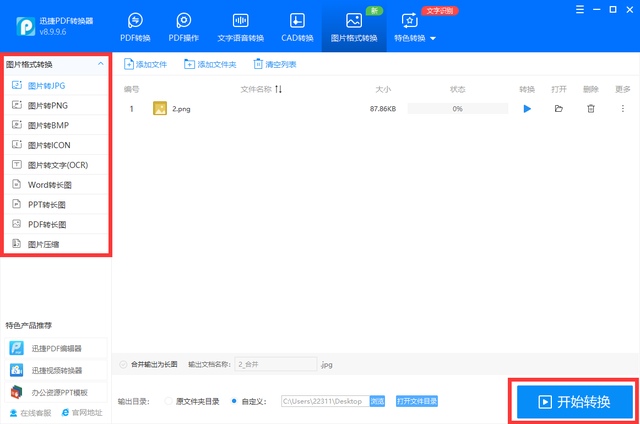
Task: Open the PDF操作 tab
Action: 184,28
